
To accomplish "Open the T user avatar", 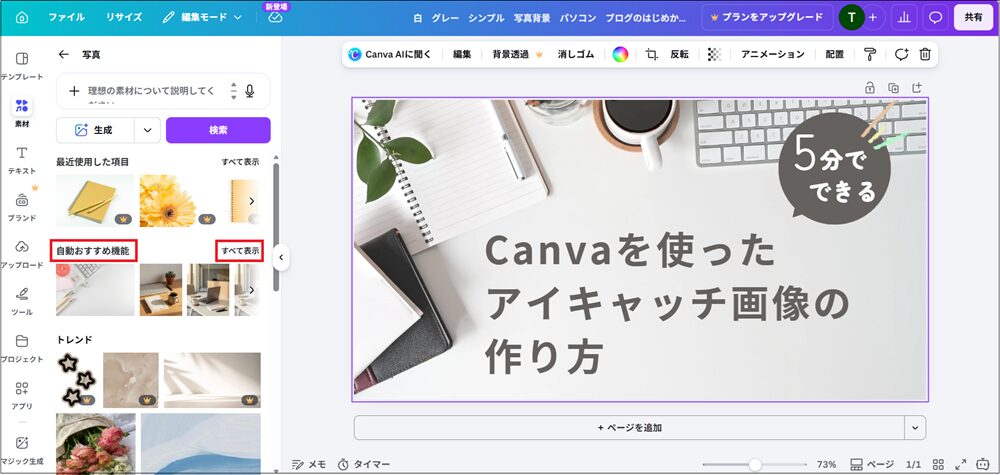I will click(x=851, y=17).
